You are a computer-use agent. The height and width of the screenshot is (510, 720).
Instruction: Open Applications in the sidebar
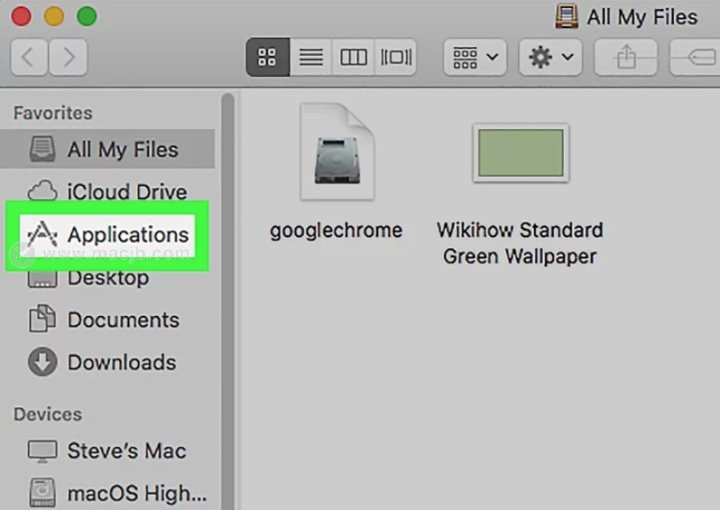(107, 235)
